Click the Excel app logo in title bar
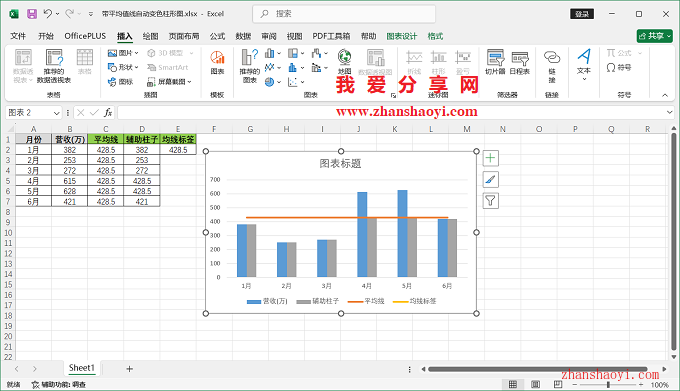The image size is (680, 391). tap(14, 14)
